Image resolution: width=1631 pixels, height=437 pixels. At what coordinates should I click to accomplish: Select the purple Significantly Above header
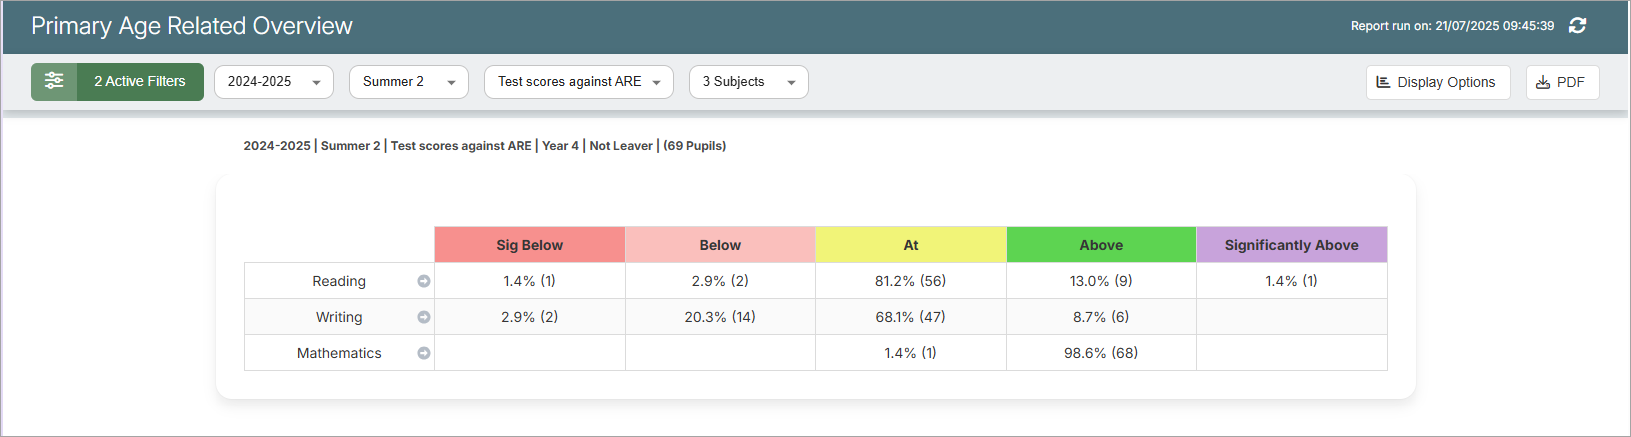click(x=1291, y=245)
